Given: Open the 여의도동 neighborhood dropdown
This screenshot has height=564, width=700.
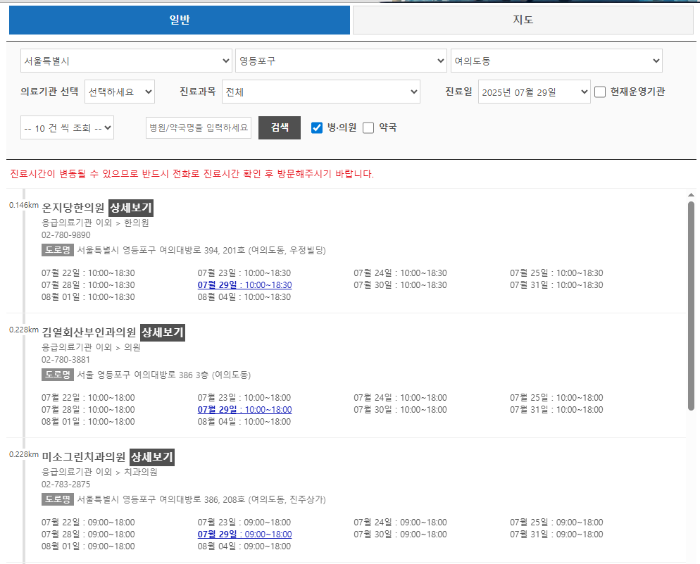Looking at the screenshot, I should [557, 61].
